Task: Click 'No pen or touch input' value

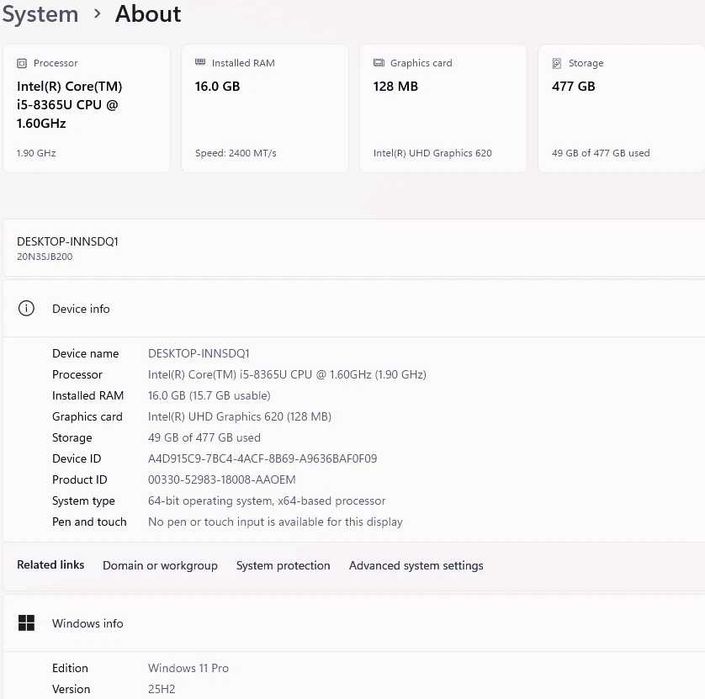Action: [275, 522]
